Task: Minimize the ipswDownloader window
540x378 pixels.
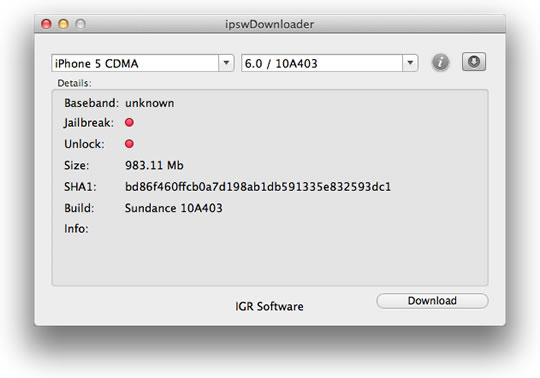Action: (x=63, y=24)
